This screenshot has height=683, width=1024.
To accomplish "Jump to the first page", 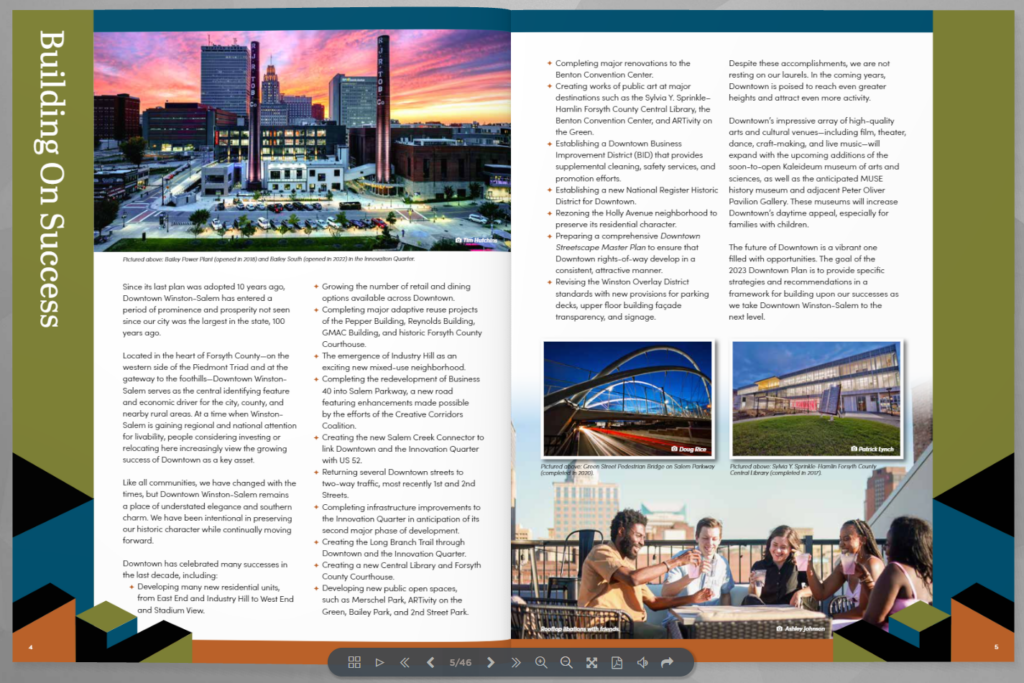I will [405, 662].
